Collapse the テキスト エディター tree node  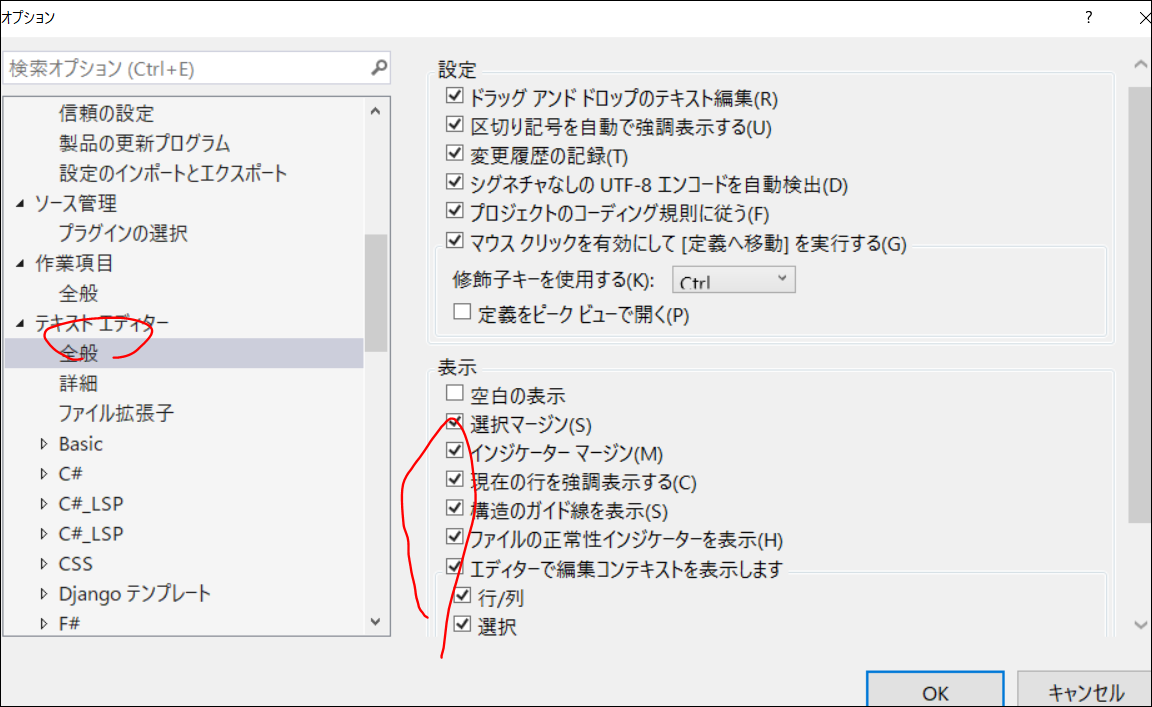pyautogui.click(x=21, y=323)
